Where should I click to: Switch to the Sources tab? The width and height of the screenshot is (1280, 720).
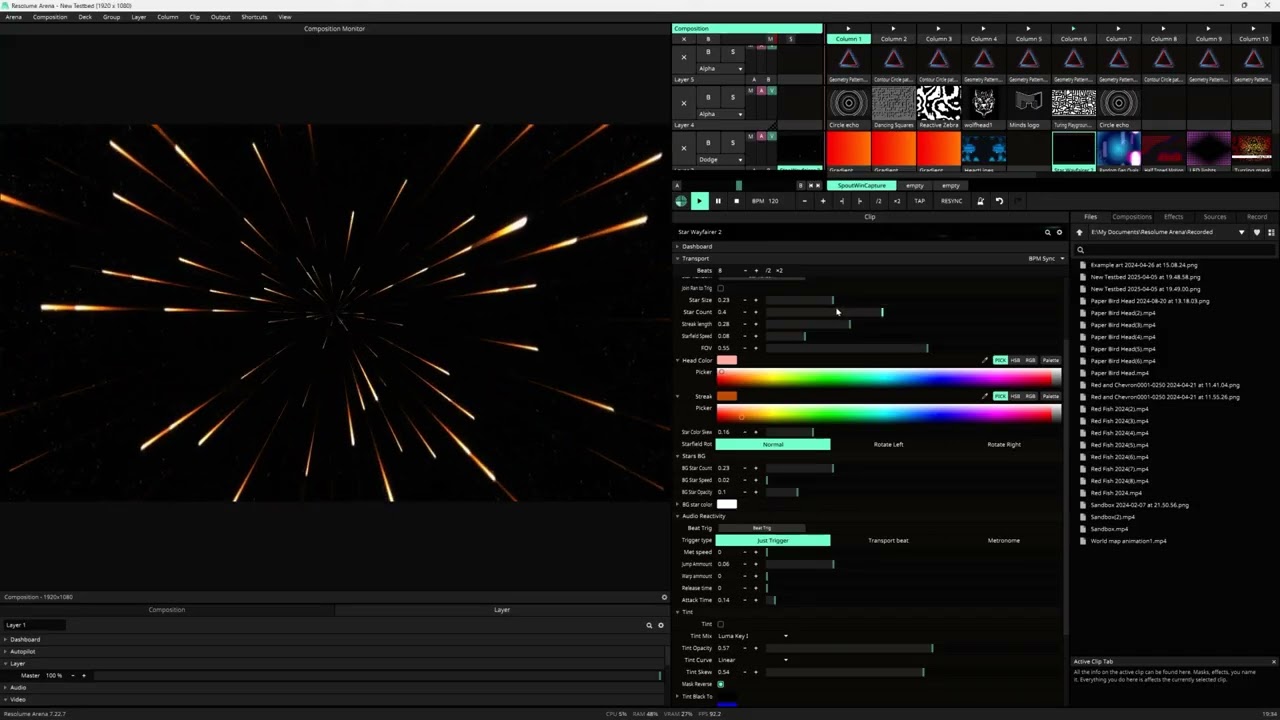[1215, 216]
